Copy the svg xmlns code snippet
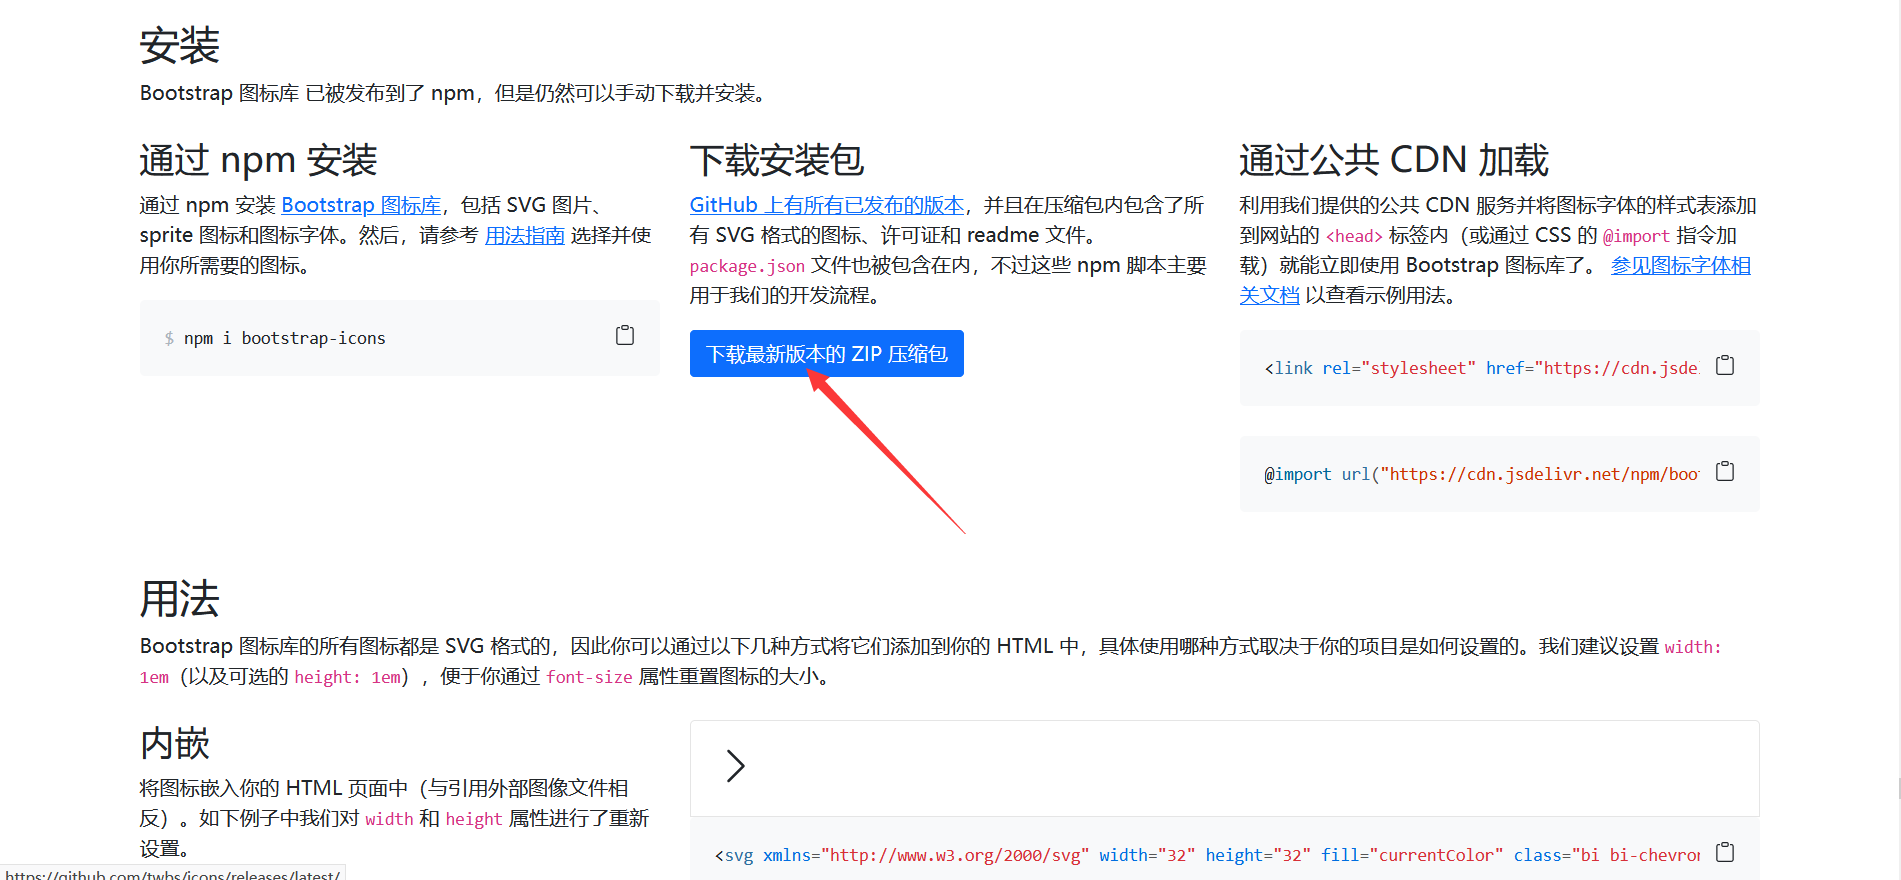This screenshot has height=880, width=1901. 1725,852
